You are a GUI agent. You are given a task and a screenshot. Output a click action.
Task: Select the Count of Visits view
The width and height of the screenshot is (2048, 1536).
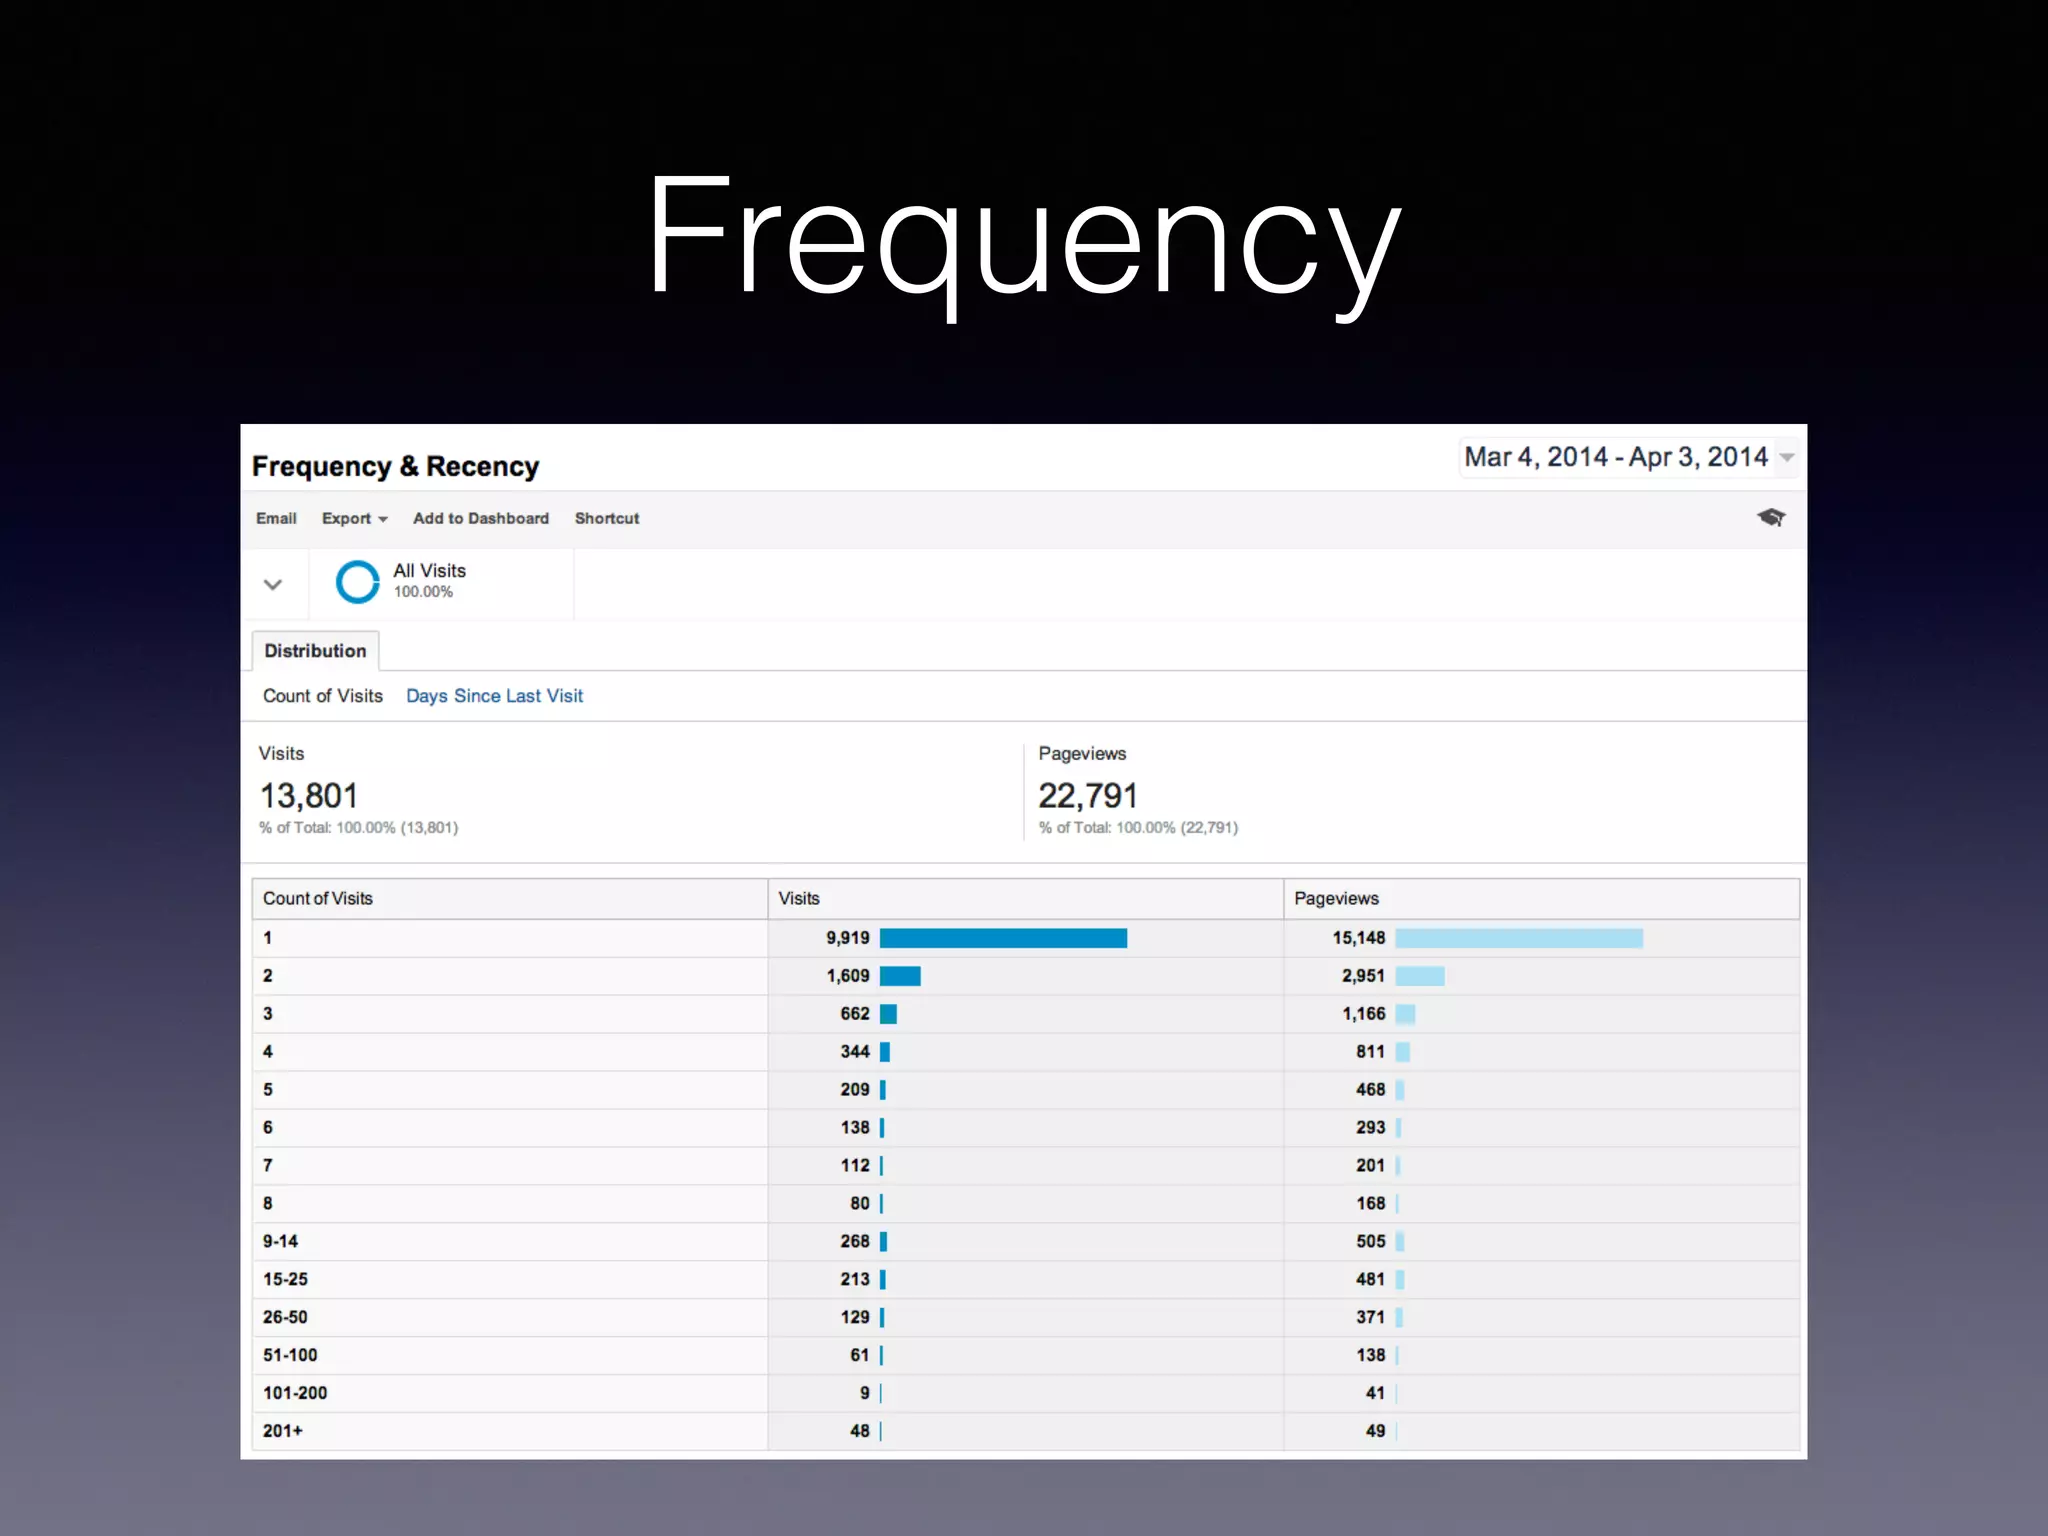coord(322,696)
